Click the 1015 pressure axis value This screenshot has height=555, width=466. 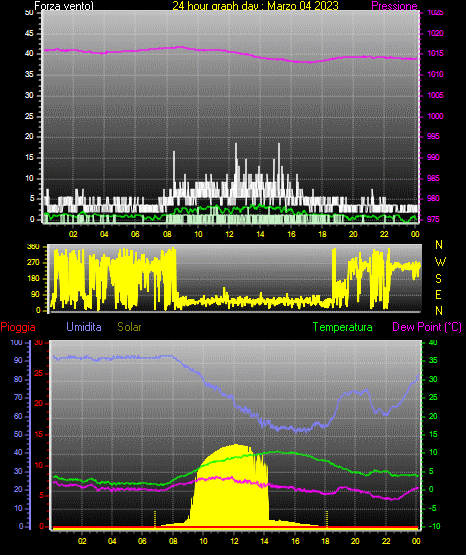click(x=435, y=53)
